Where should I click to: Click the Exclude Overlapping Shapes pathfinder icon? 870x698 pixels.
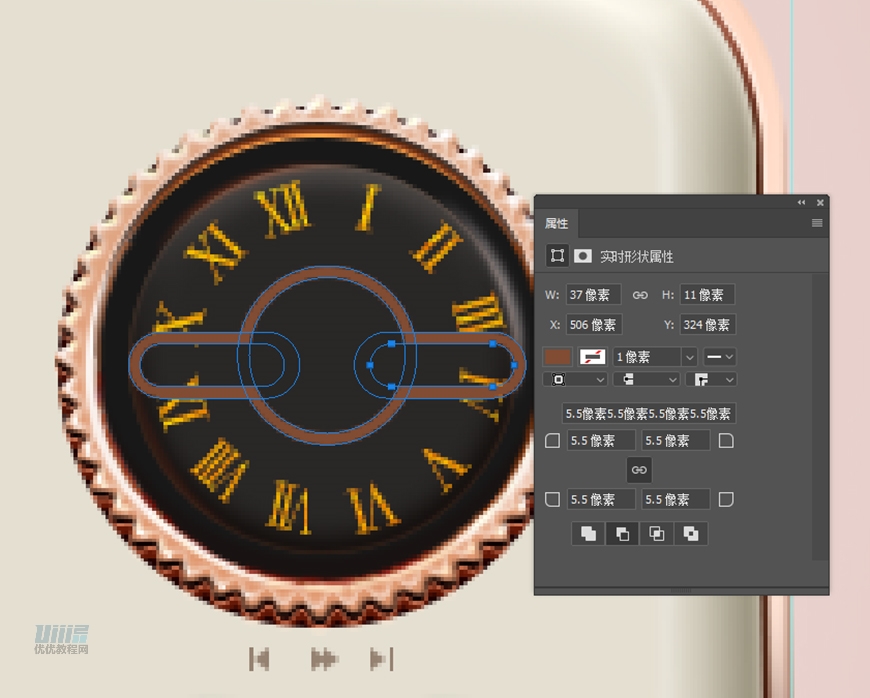[691, 534]
